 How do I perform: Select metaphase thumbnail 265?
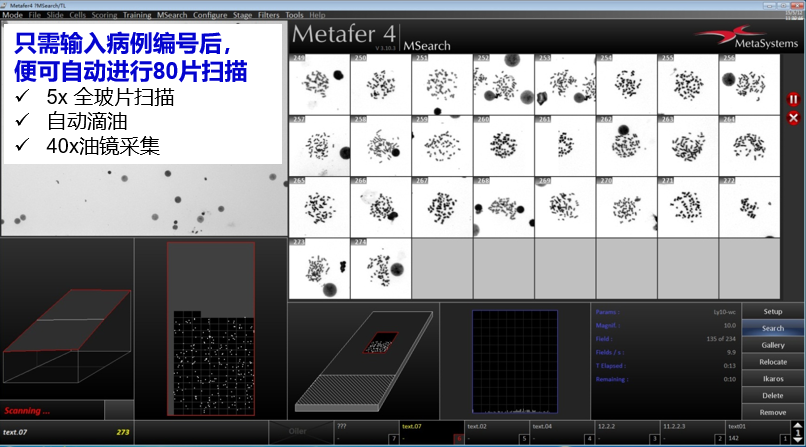pyautogui.click(x=319, y=207)
